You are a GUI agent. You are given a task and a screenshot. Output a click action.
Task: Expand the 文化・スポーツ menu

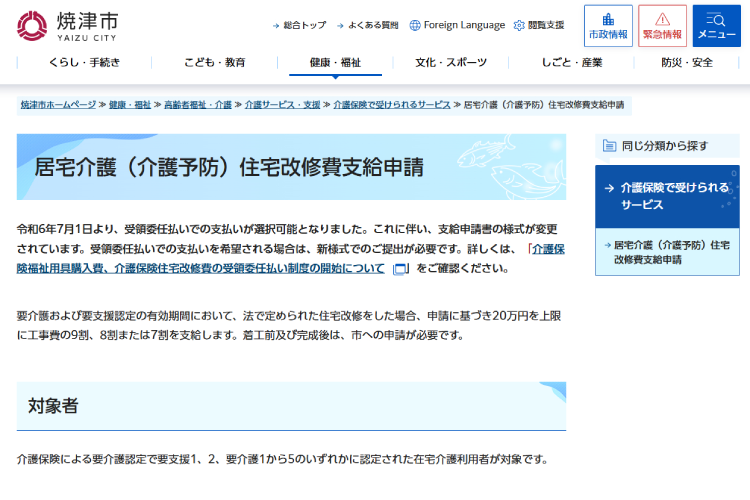(x=451, y=62)
